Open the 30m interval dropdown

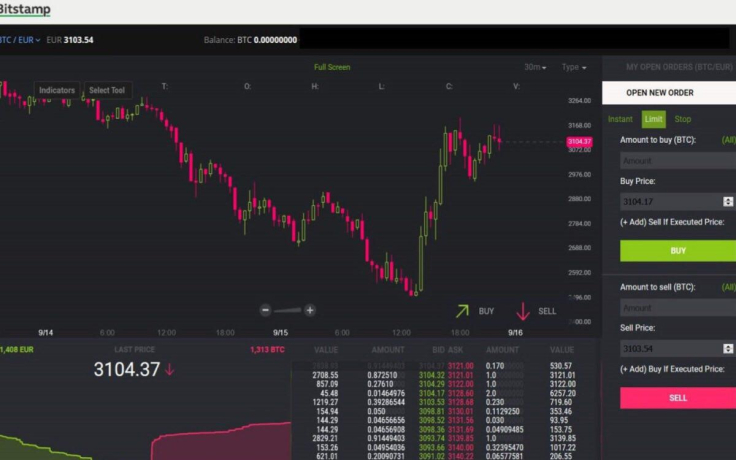535,68
